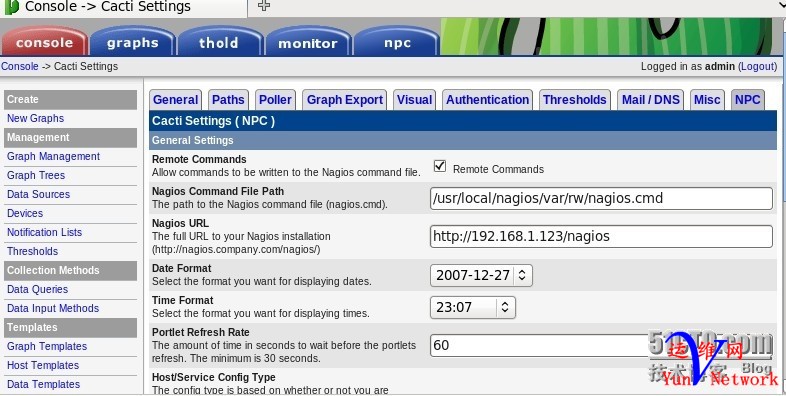Screen dimensions: 786x396
Task: Select the Mail / DNS settings tab
Action: pos(651,100)
